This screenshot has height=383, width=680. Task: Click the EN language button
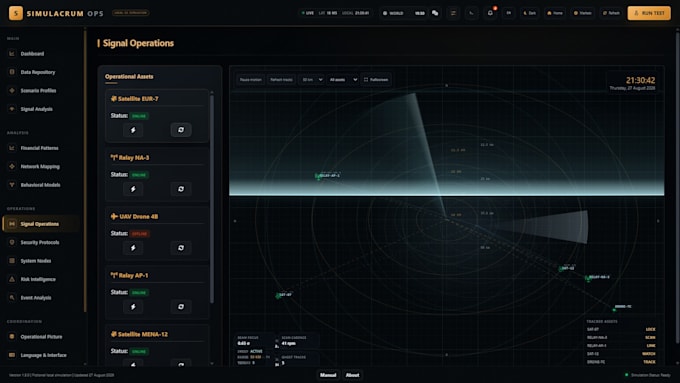[x=509, y=13]
